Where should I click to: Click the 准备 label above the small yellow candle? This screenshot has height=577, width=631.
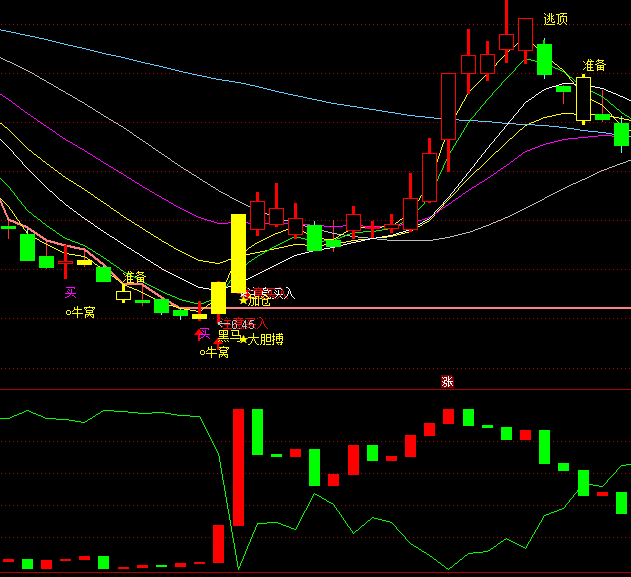click(x=134, y=277)
